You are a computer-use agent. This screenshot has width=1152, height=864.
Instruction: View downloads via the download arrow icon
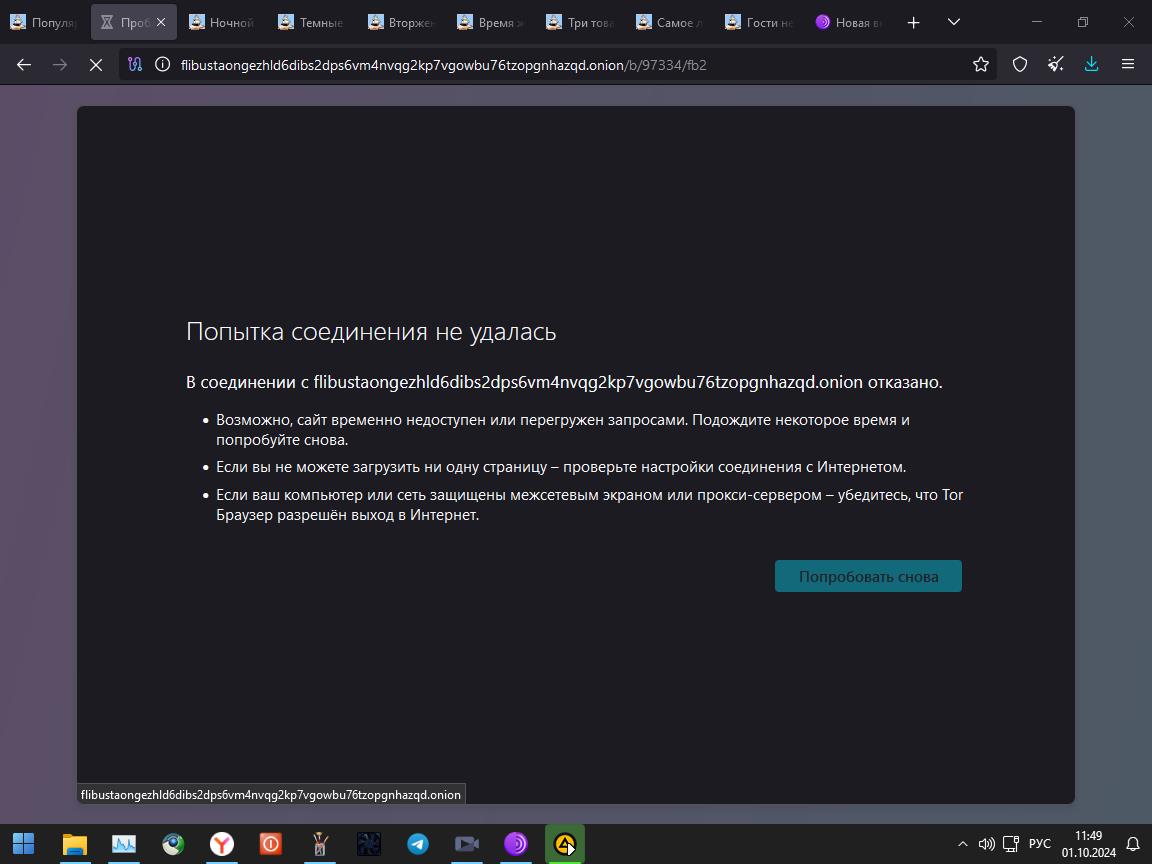(1091, 64)
